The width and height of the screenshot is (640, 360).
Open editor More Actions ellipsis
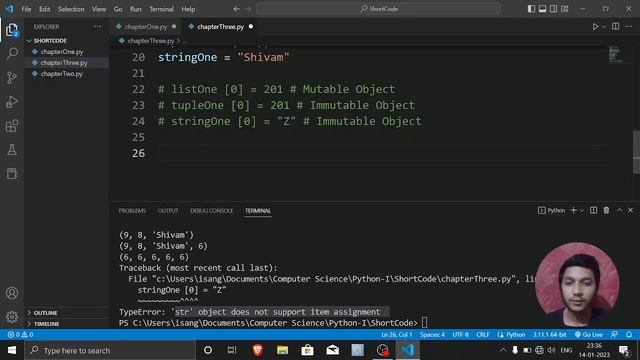[629, 27]
